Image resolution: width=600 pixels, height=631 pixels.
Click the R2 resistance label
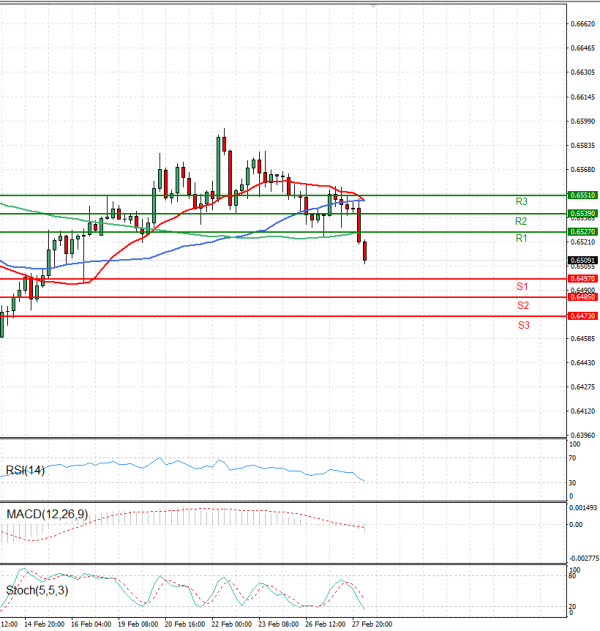[521, 221]
